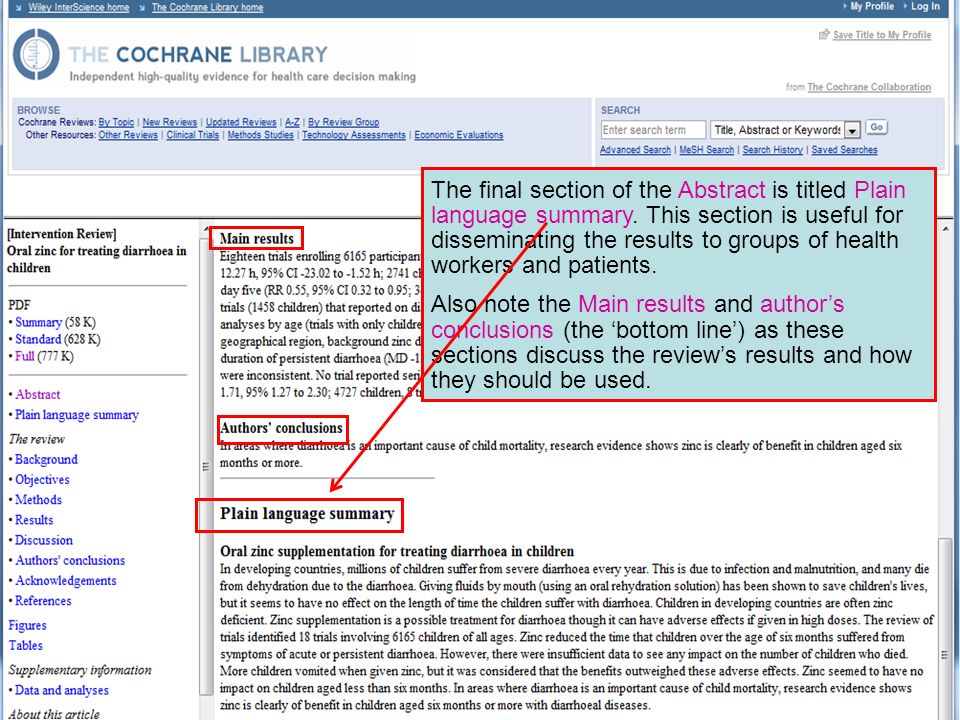This screenshot has width=960, height=720.
Task: Jump to Background section
Action: [46, 459]
